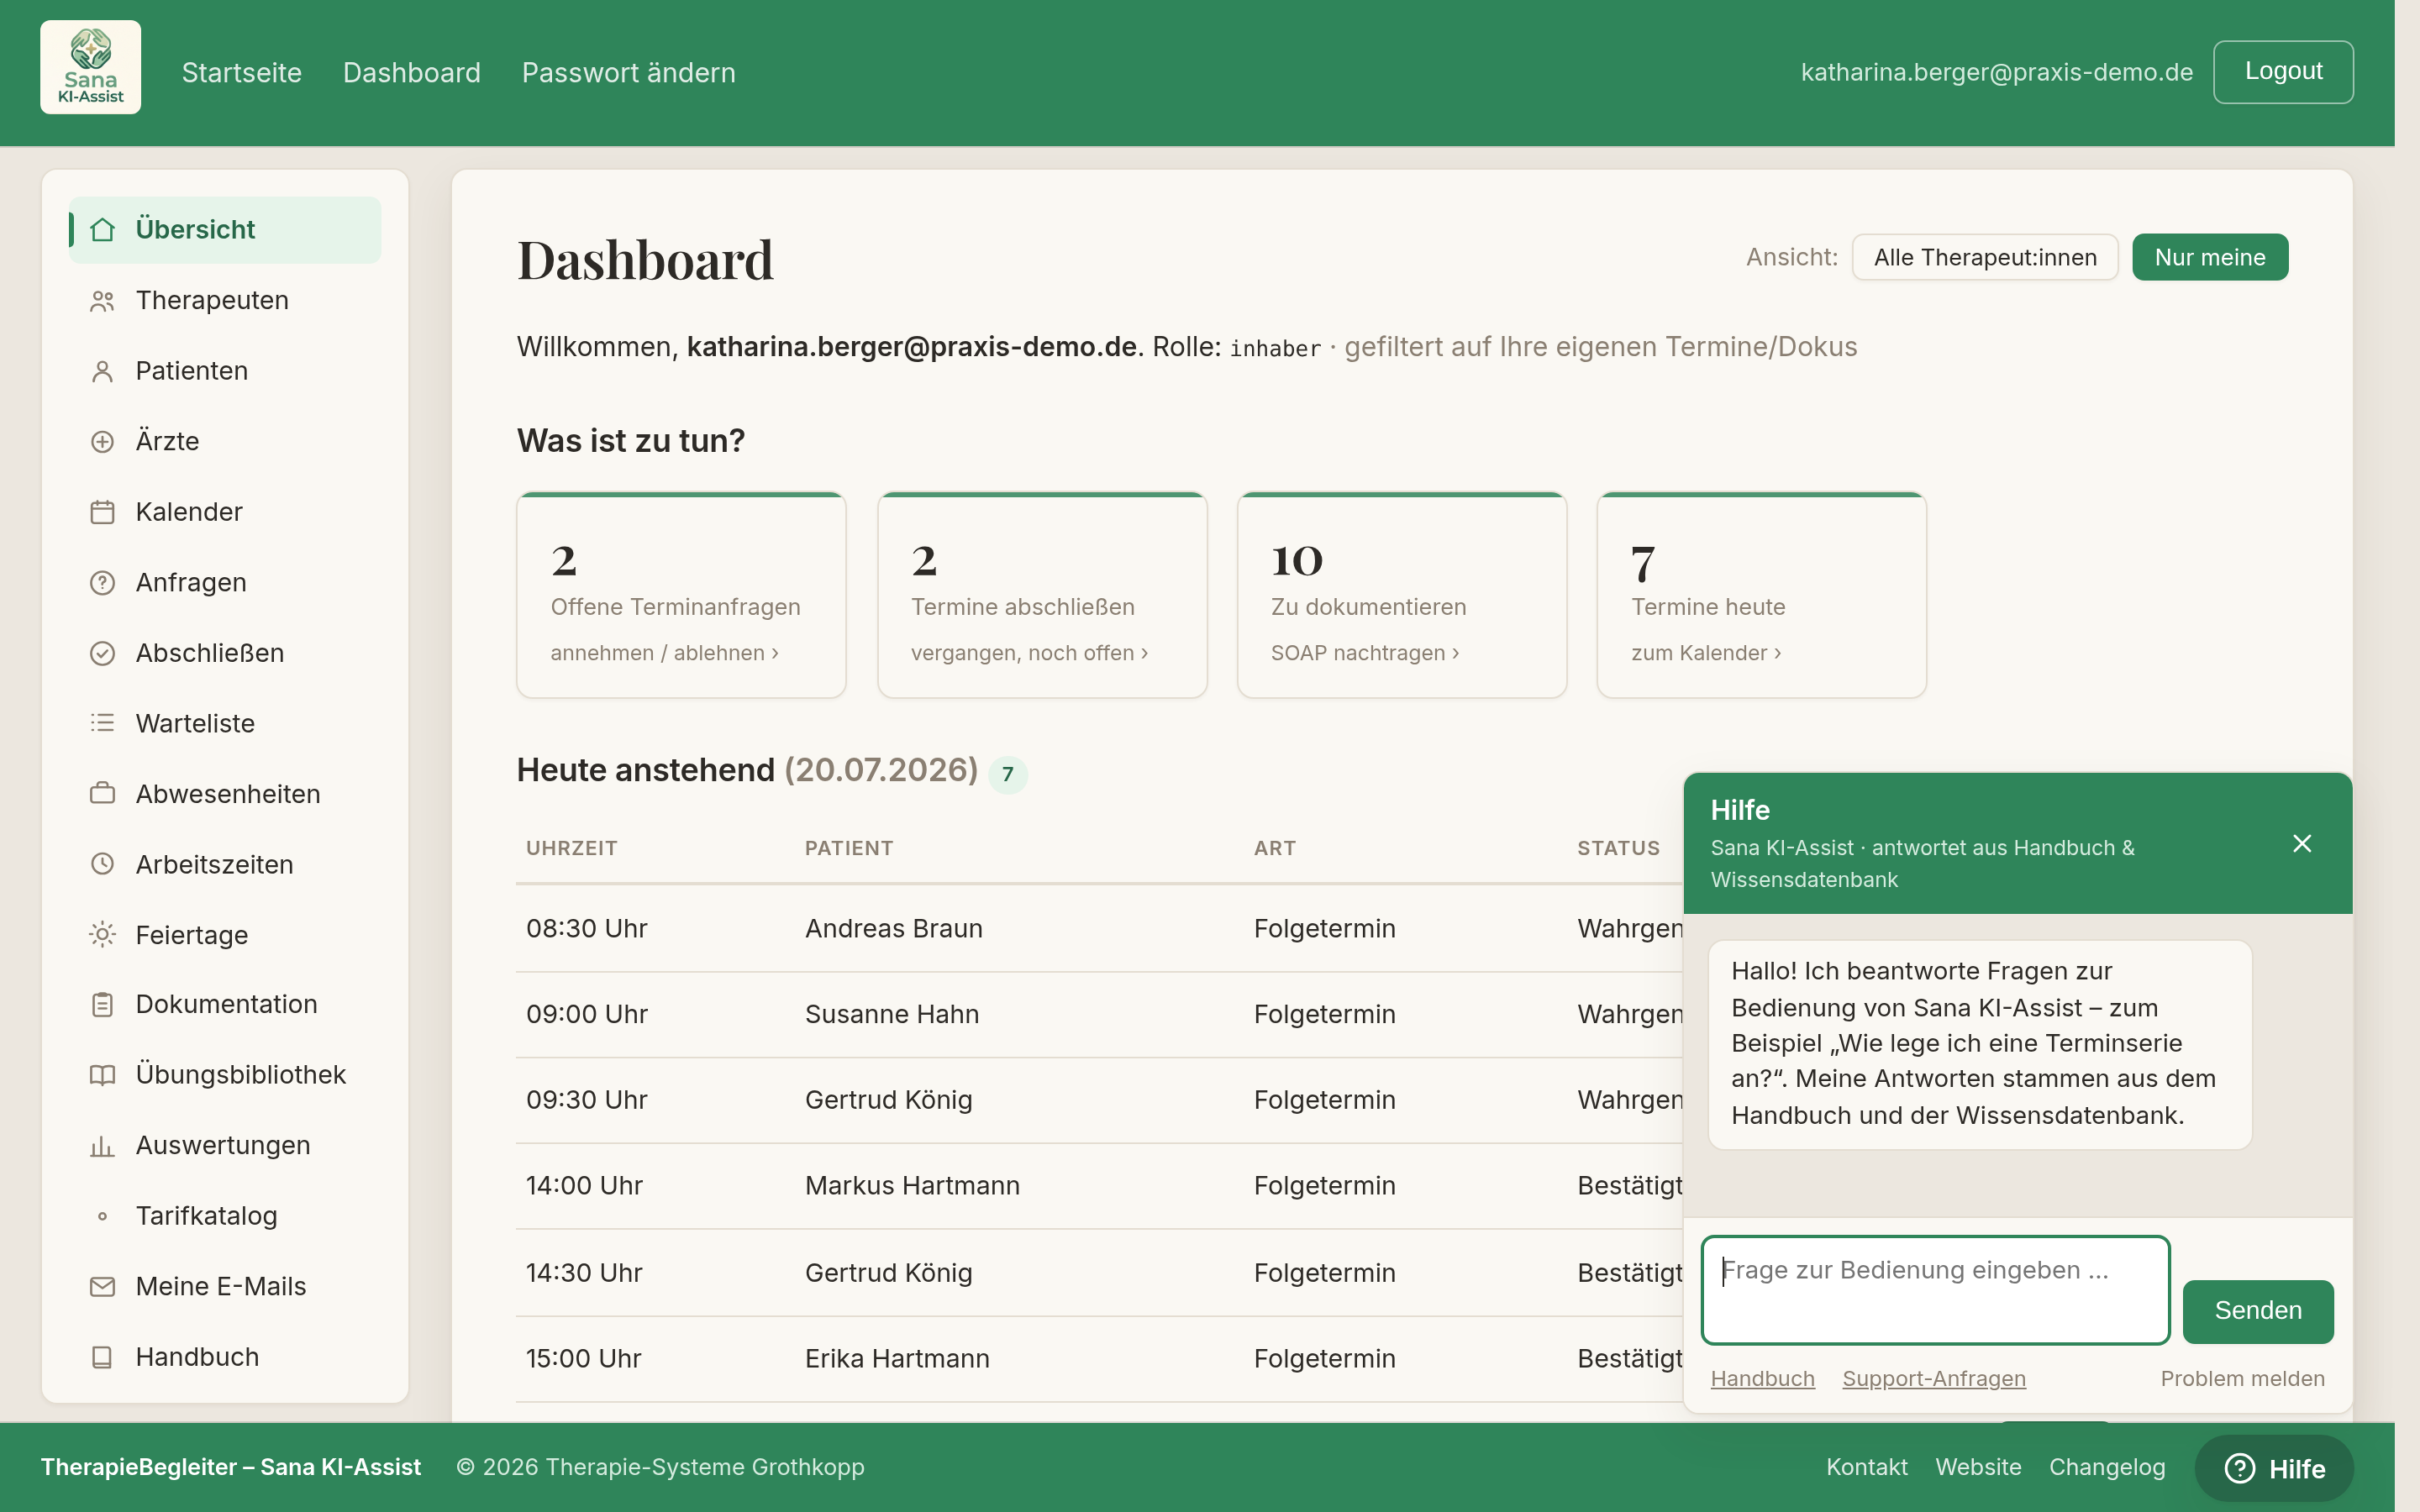Viewport: 2420px width, 1512px height.
Task: Follow the SOAP nachtragen chevron link
Action: [x=1365, y=653]
